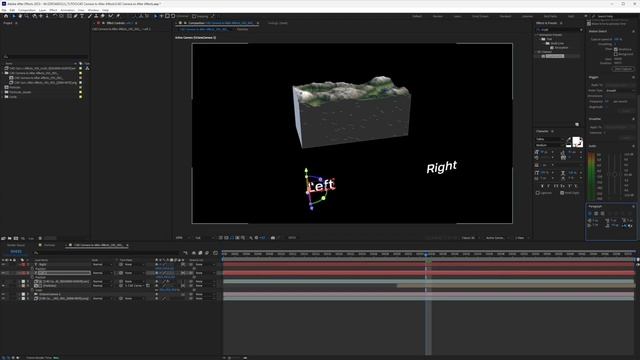Select the Zoom tool in the toolbar

[27, 16]
